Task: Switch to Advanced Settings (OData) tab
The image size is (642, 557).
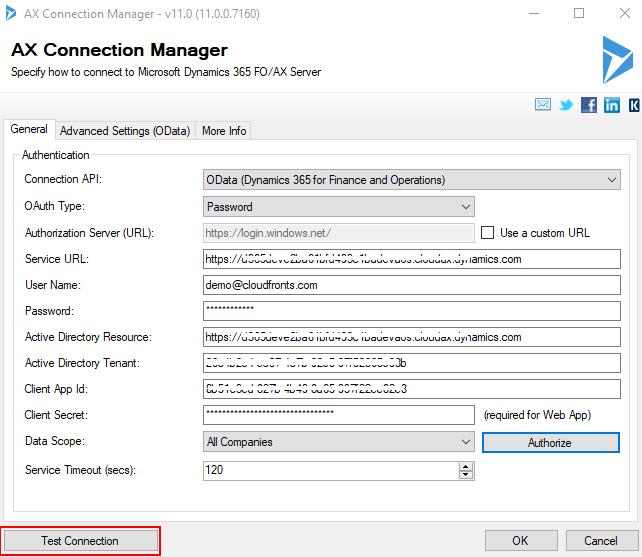Action: (x=125, y=131)
